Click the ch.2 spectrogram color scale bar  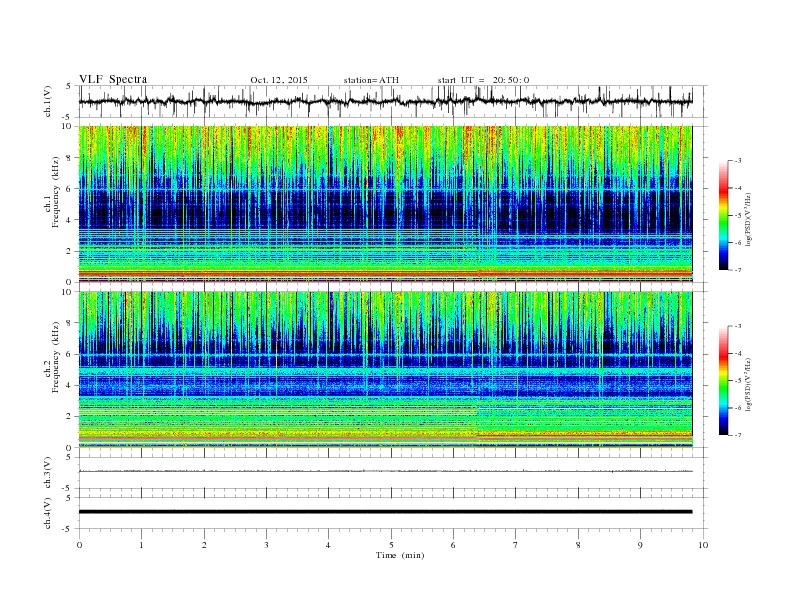tap(724, 380)
